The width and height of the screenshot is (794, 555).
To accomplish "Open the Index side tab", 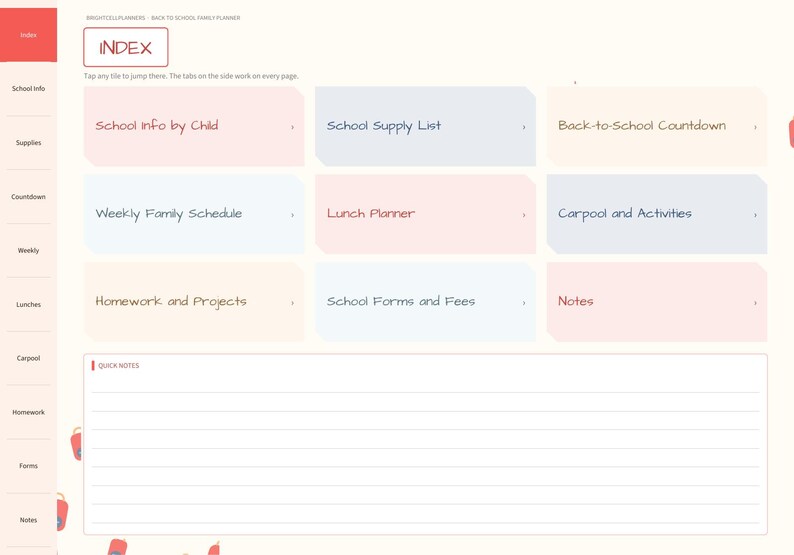I will (28, 35).
